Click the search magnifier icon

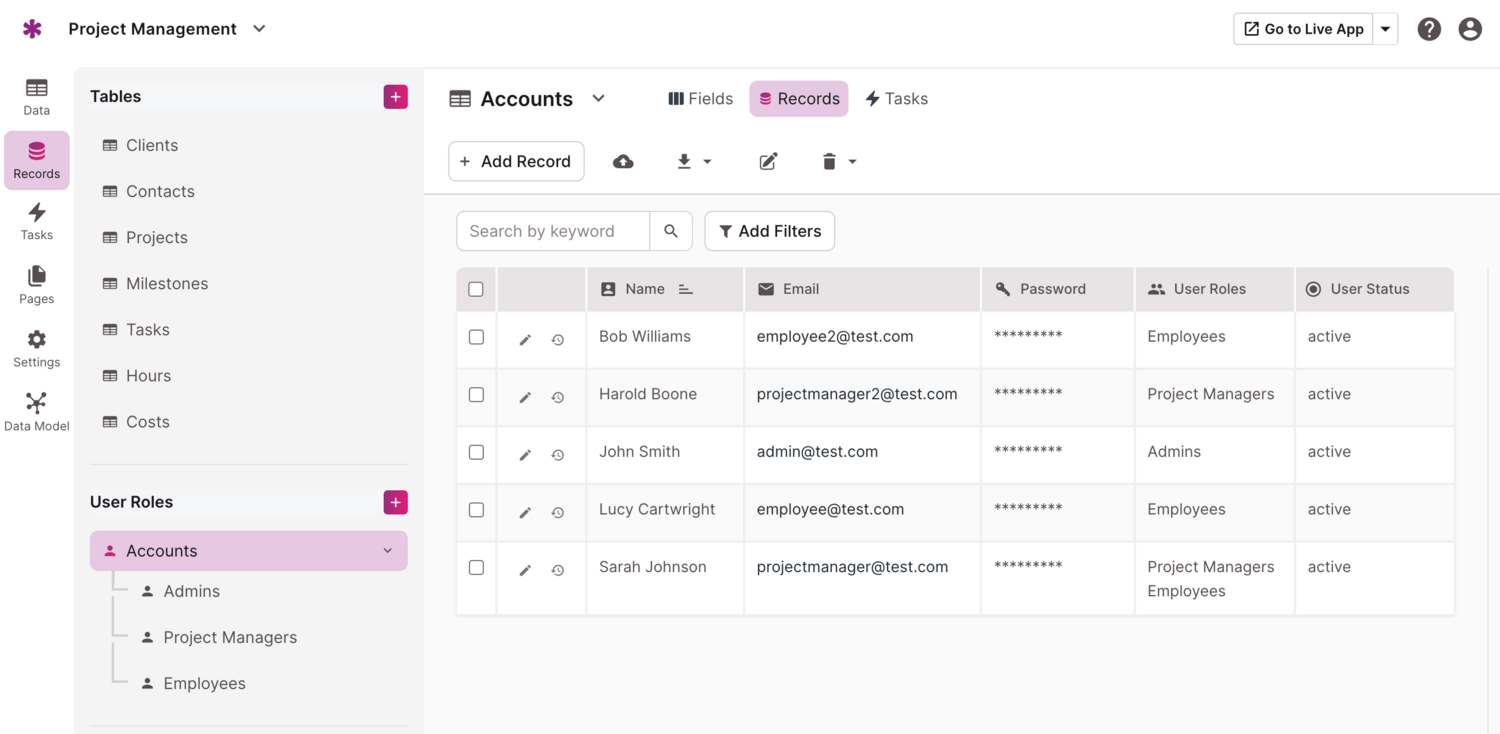[x=671, y=231]
